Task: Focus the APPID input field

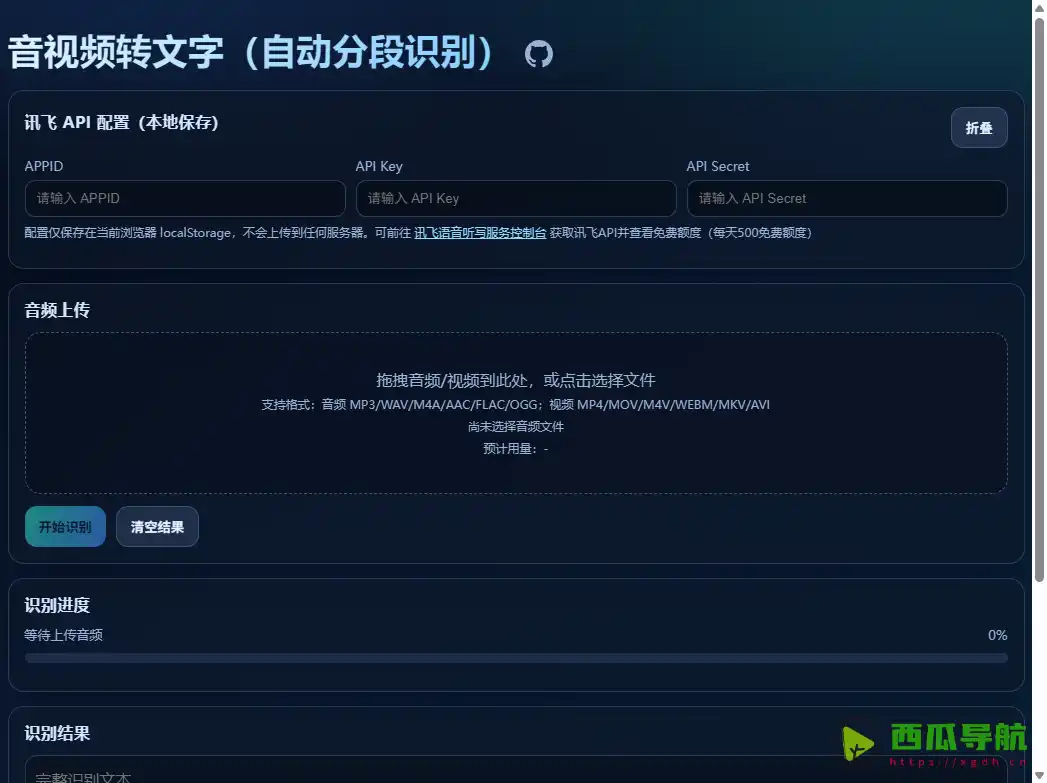Action: pos(185,198)
